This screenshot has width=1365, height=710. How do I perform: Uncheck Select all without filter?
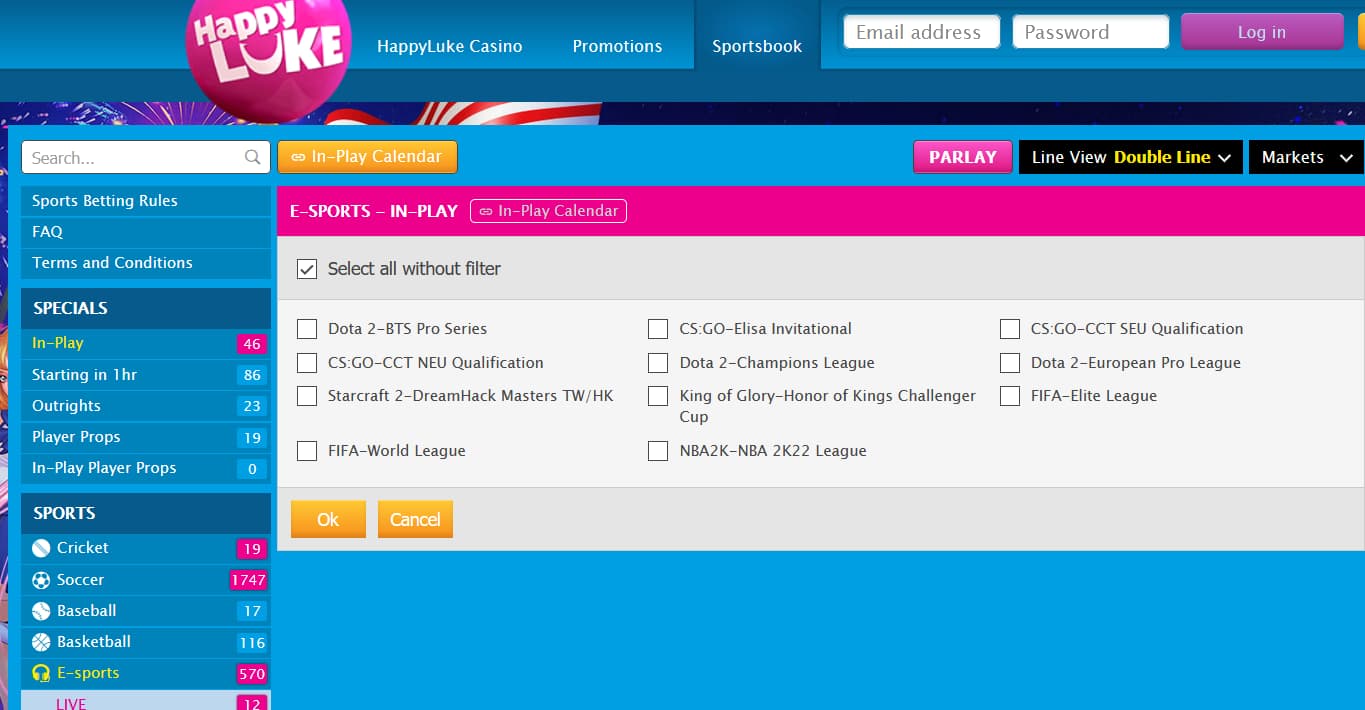(x=307, y=269)
